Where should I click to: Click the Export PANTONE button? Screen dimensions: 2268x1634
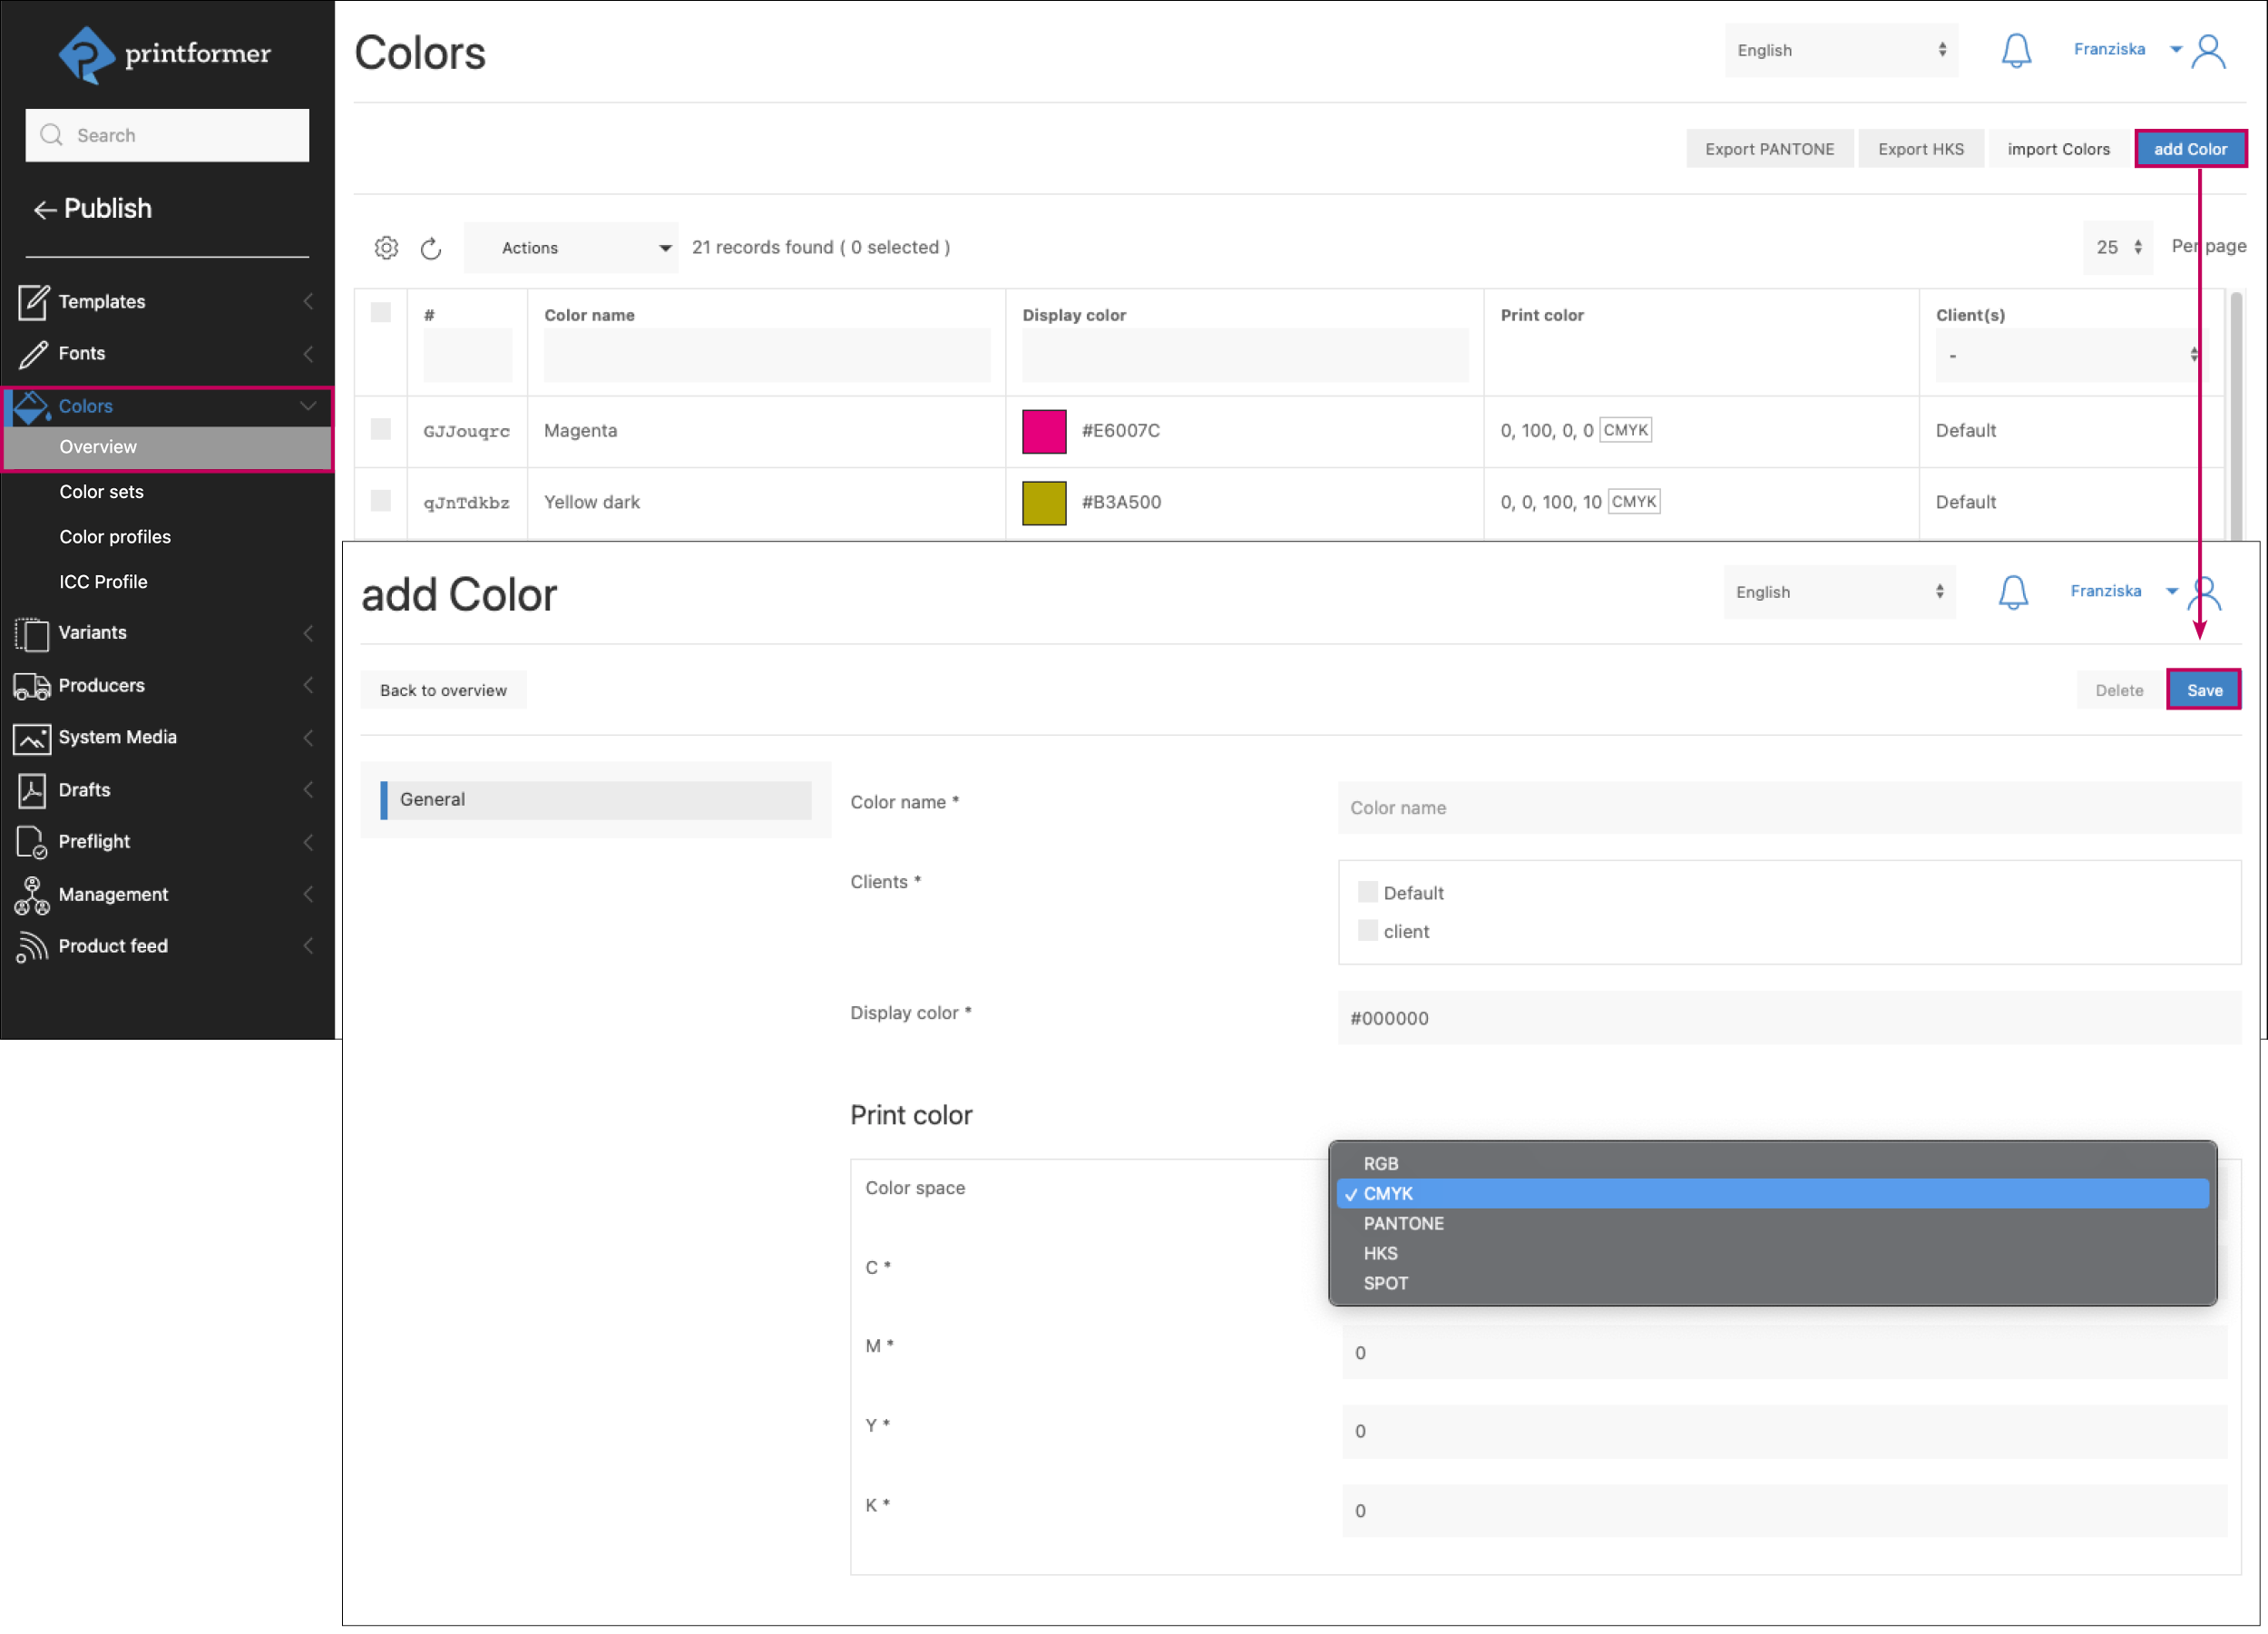click(1768, 149)
